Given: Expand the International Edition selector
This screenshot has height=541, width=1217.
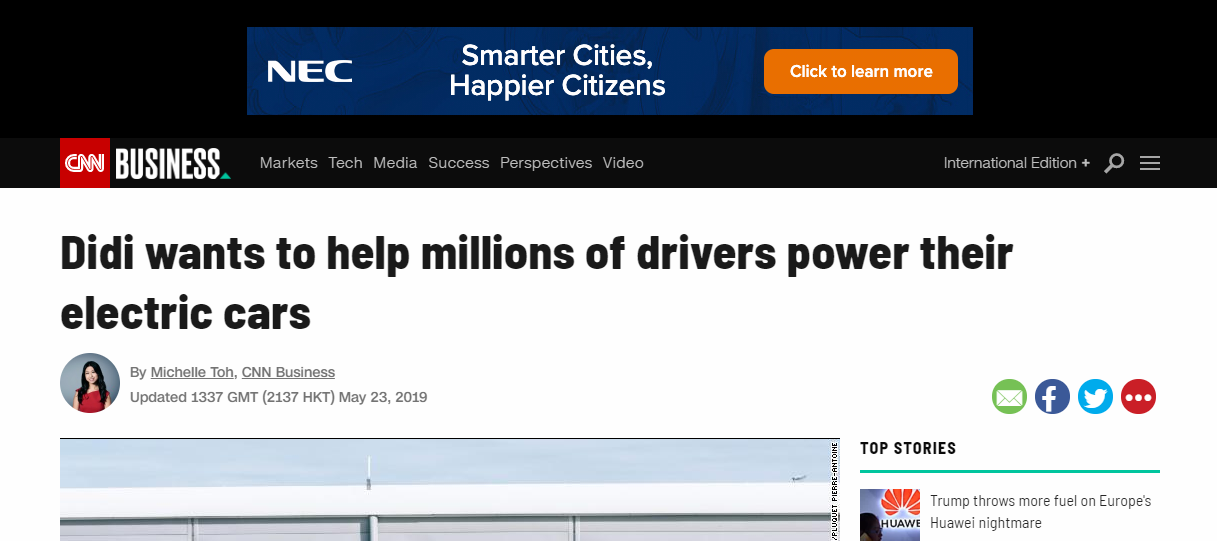Looking at the screenshot, I should (x=1017, y=163).
